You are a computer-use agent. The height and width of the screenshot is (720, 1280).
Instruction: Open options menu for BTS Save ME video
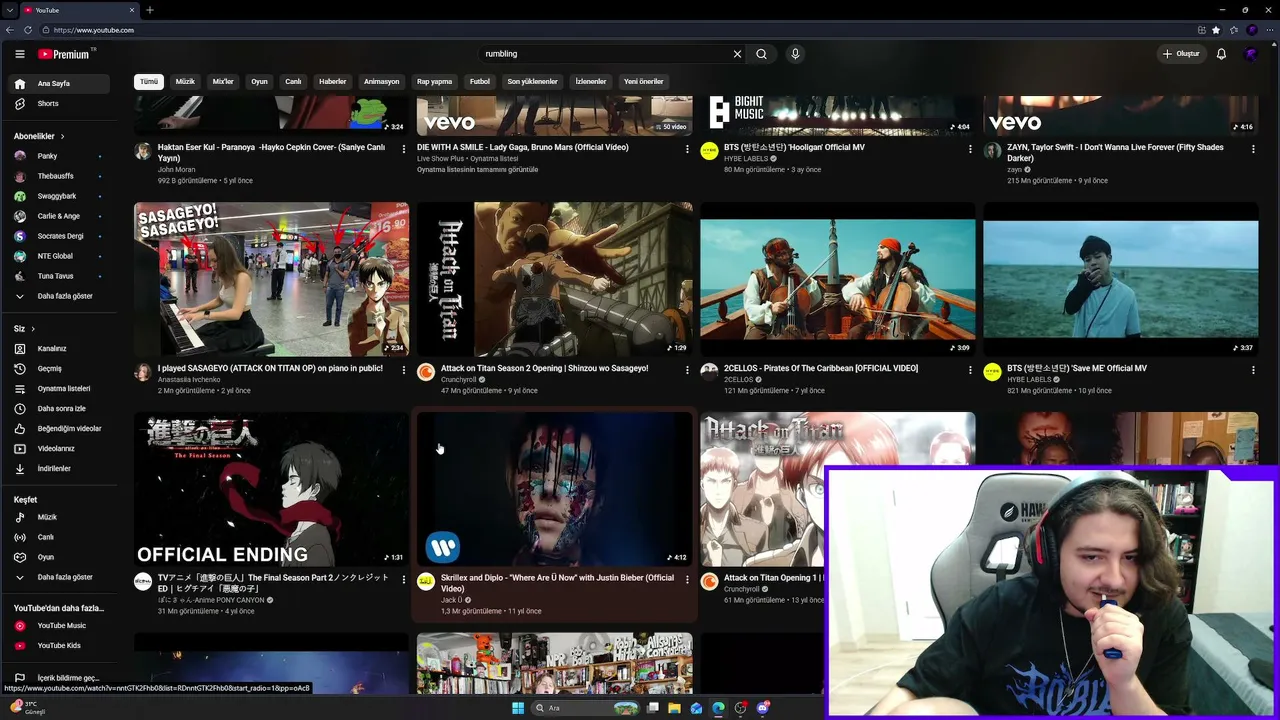[x=1253, y=370]
